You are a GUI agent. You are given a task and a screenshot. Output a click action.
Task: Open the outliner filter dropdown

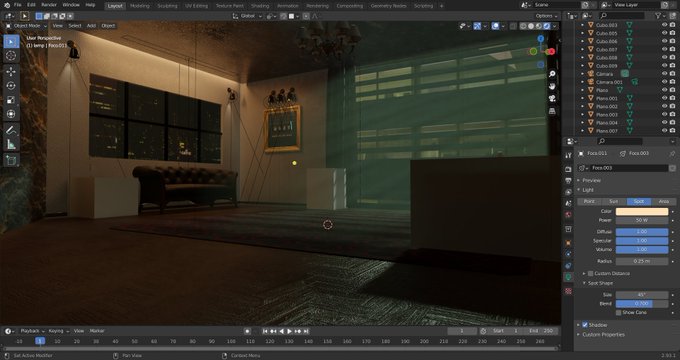pyautogui.click(x=660, y=16)
